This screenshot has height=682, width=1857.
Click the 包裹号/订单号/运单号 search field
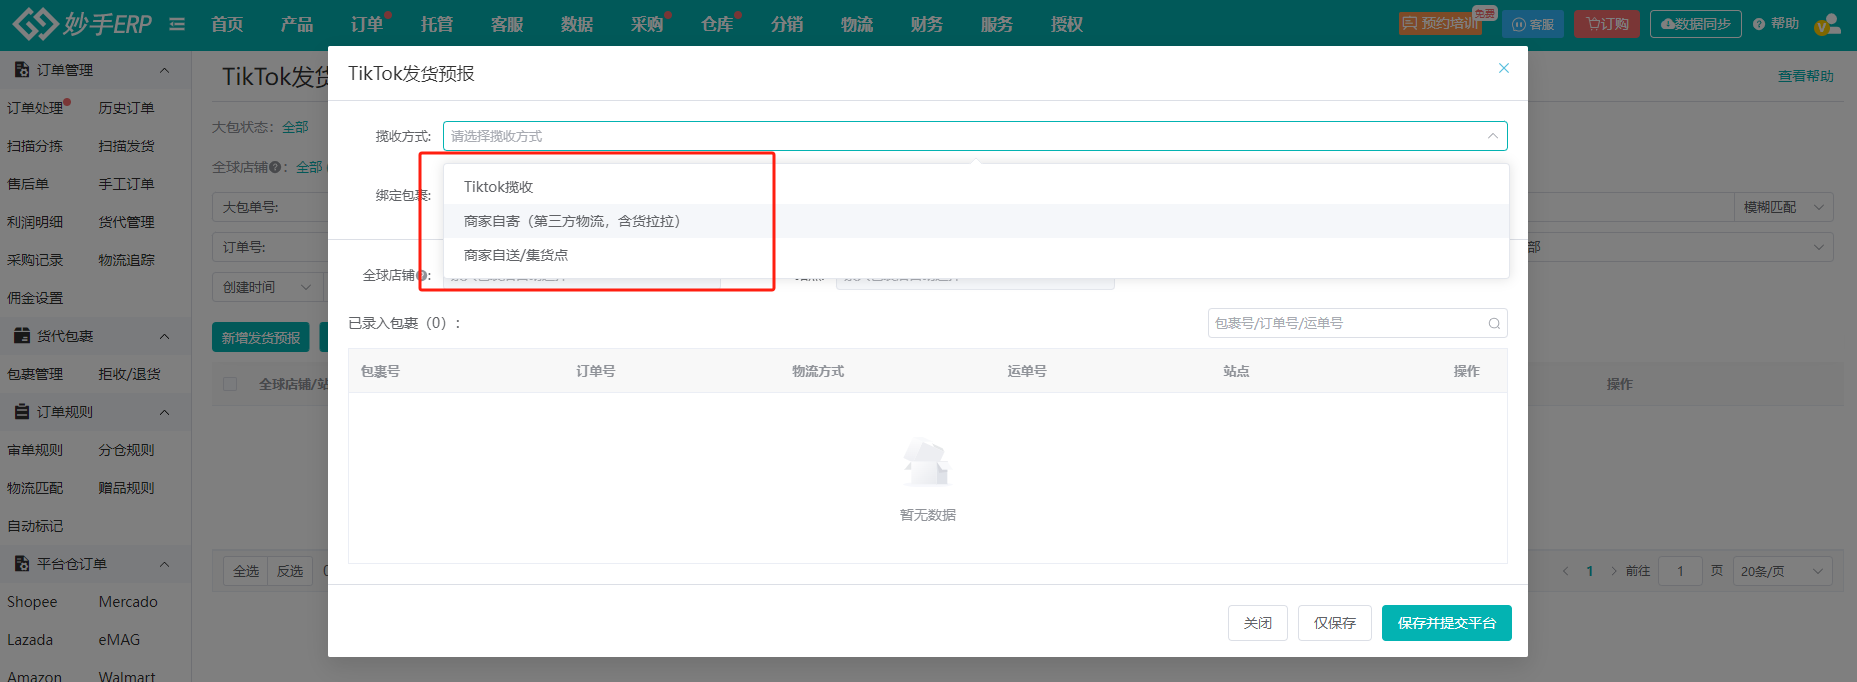1345,323
